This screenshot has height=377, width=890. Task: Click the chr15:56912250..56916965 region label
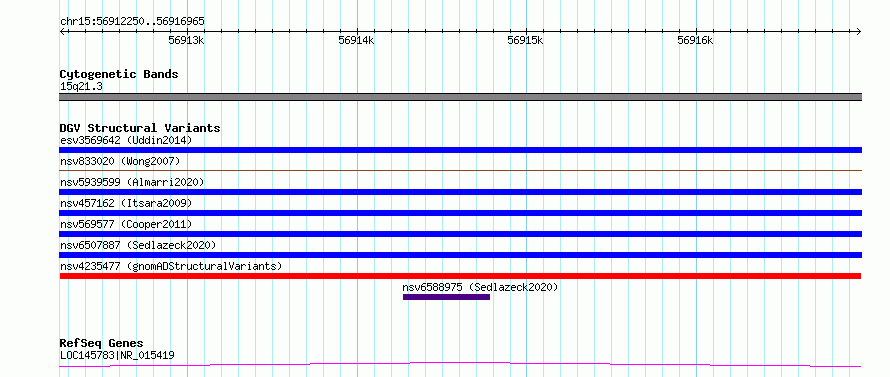[x=132, y=22]
